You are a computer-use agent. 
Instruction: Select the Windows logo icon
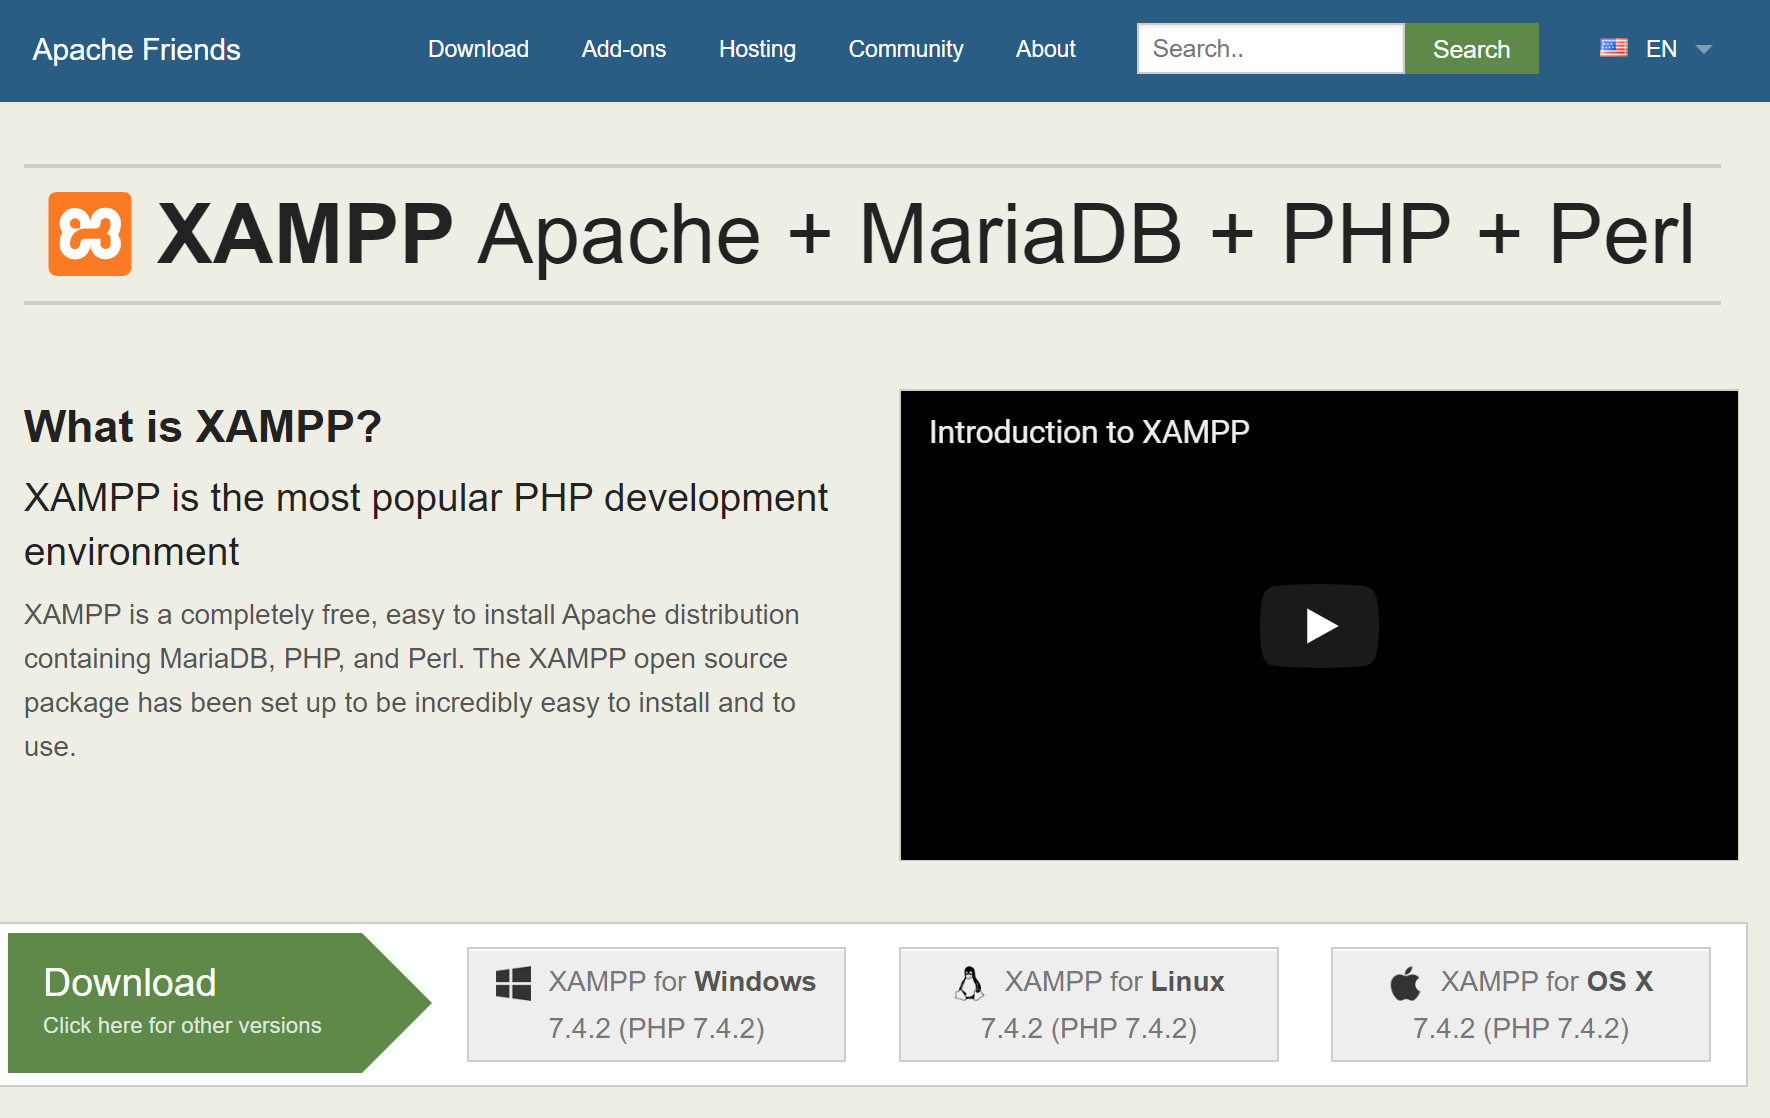513,982
